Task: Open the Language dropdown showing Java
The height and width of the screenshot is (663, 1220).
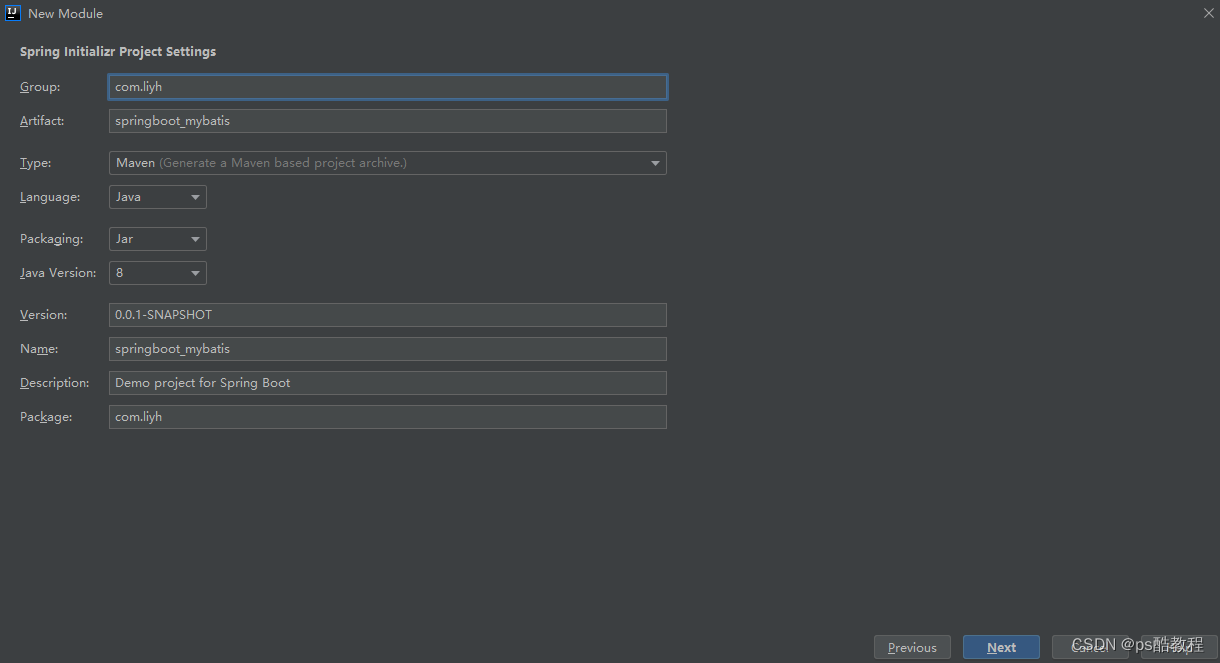Action: pos(157,197)
